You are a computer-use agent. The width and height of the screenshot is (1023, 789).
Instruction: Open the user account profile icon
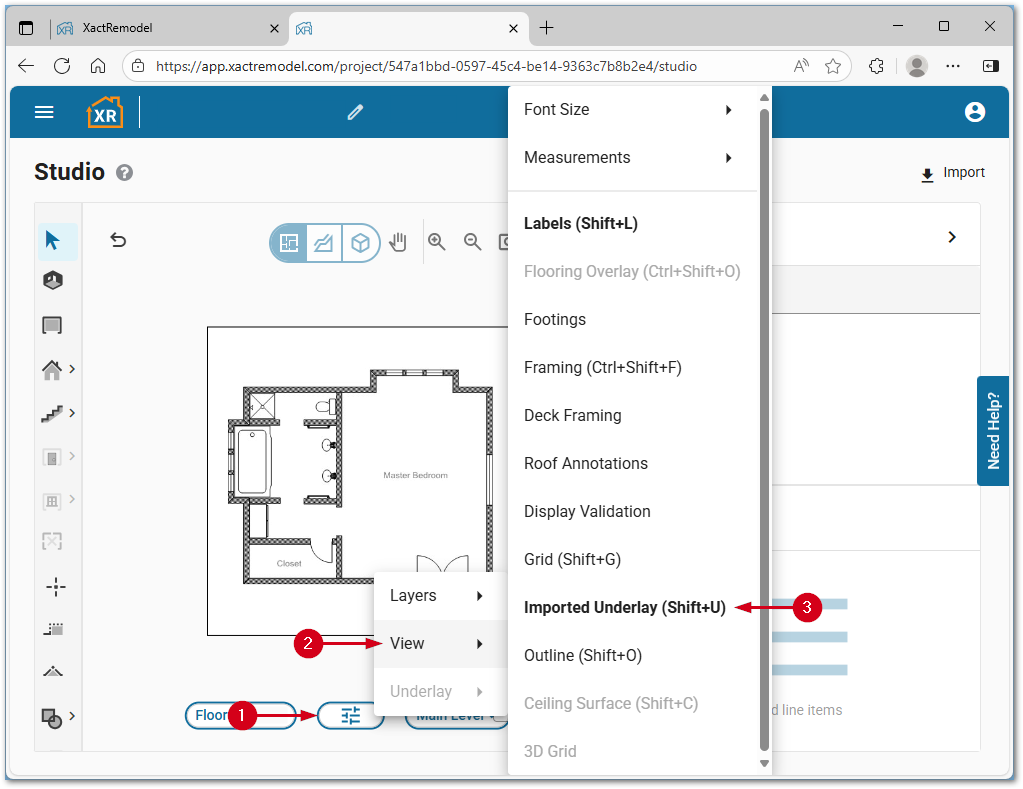coord(975,112)
